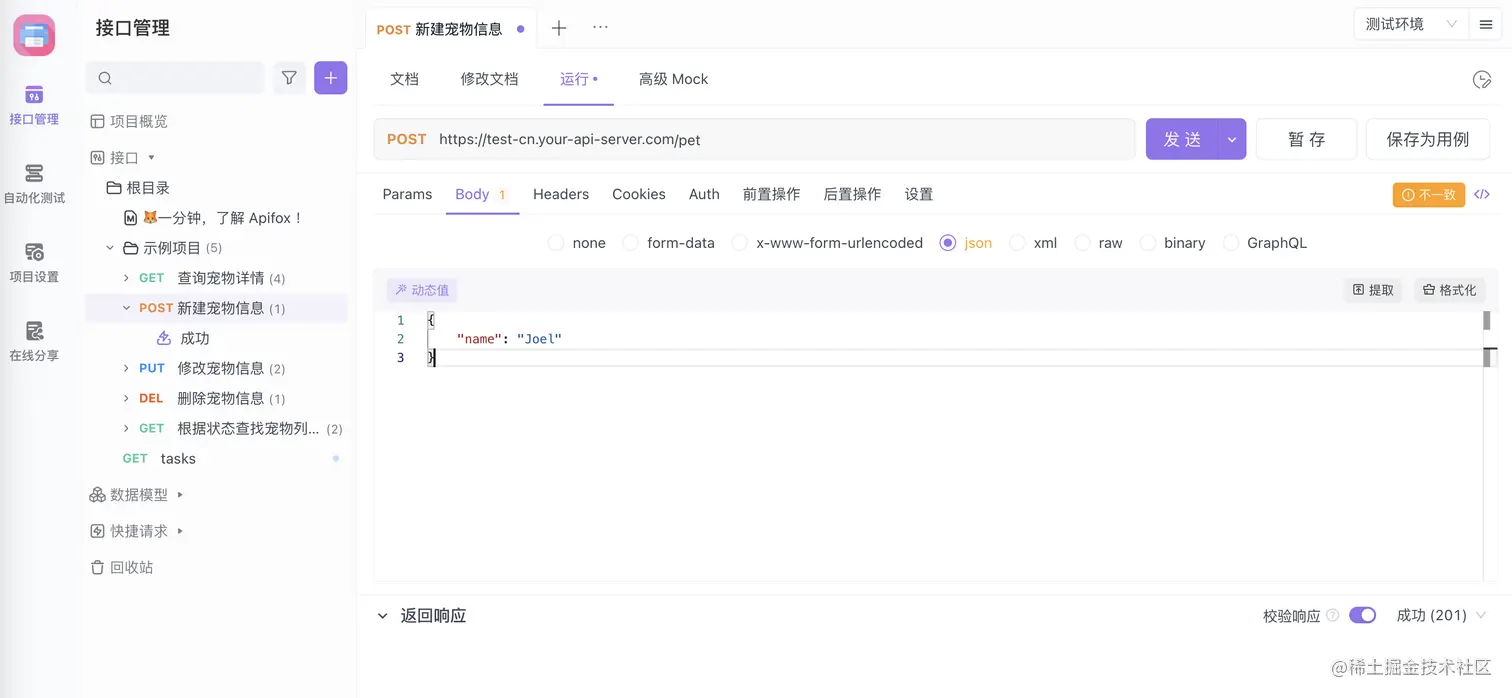Open the 项目设置 sidebar panel

point(34,262)
